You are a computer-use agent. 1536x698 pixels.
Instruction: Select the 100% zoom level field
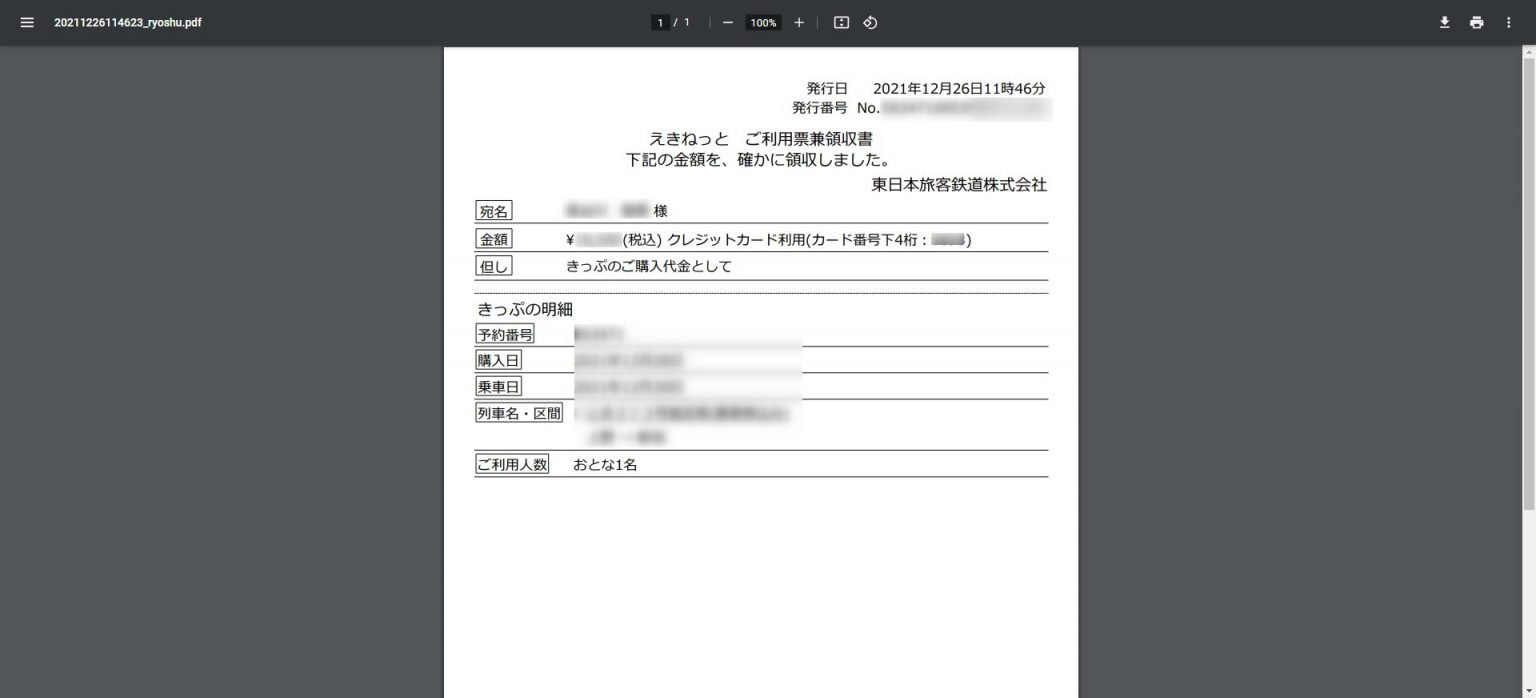(x=762, y=22)
